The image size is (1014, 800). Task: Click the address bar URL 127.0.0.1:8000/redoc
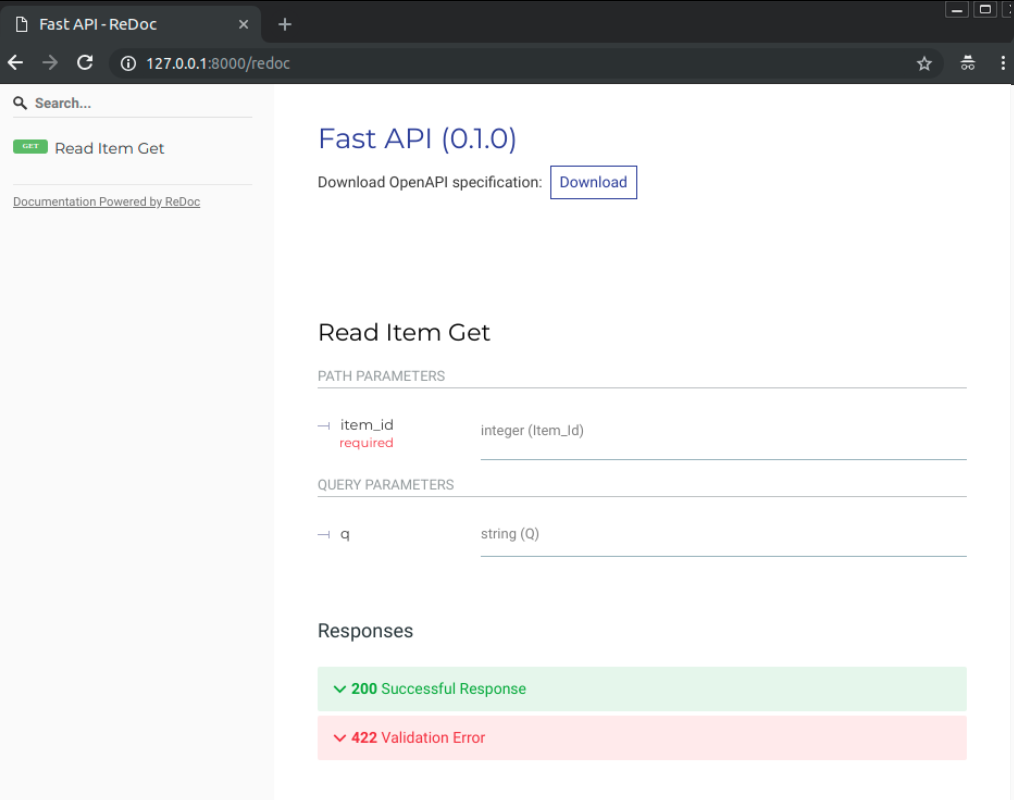click(218, 63)
